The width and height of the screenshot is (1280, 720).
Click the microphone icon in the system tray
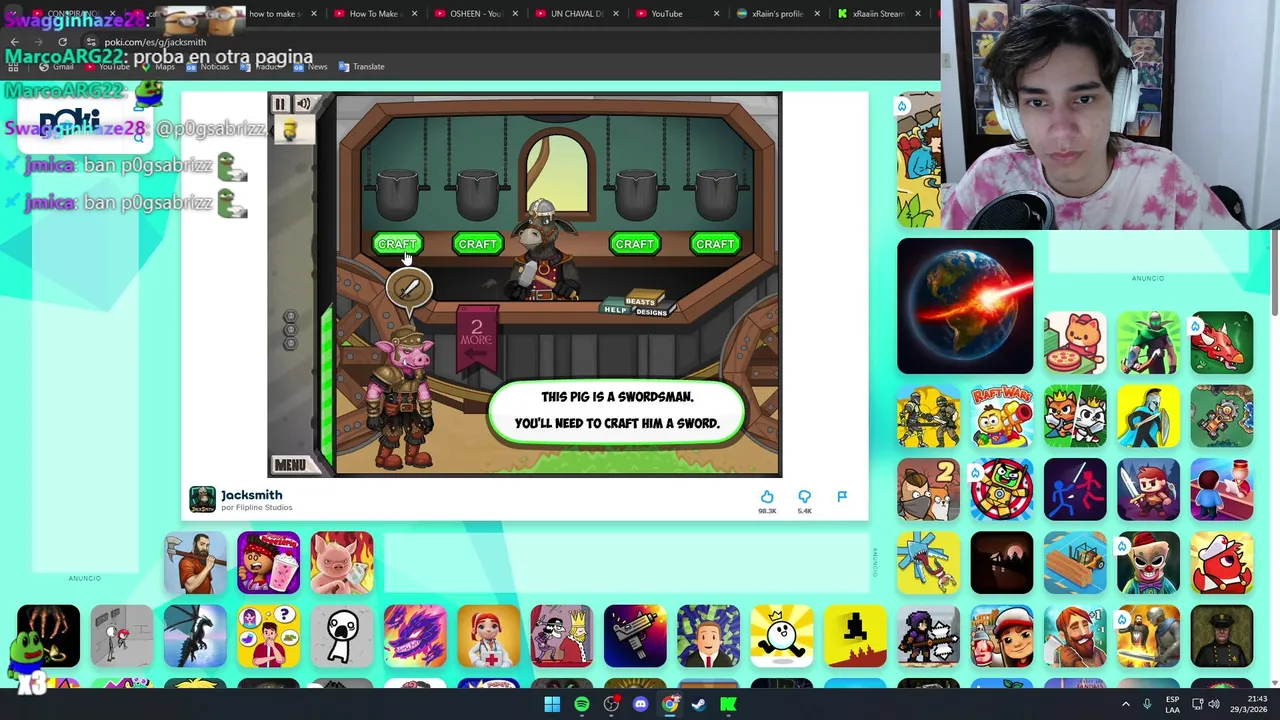pos(1147,704)
